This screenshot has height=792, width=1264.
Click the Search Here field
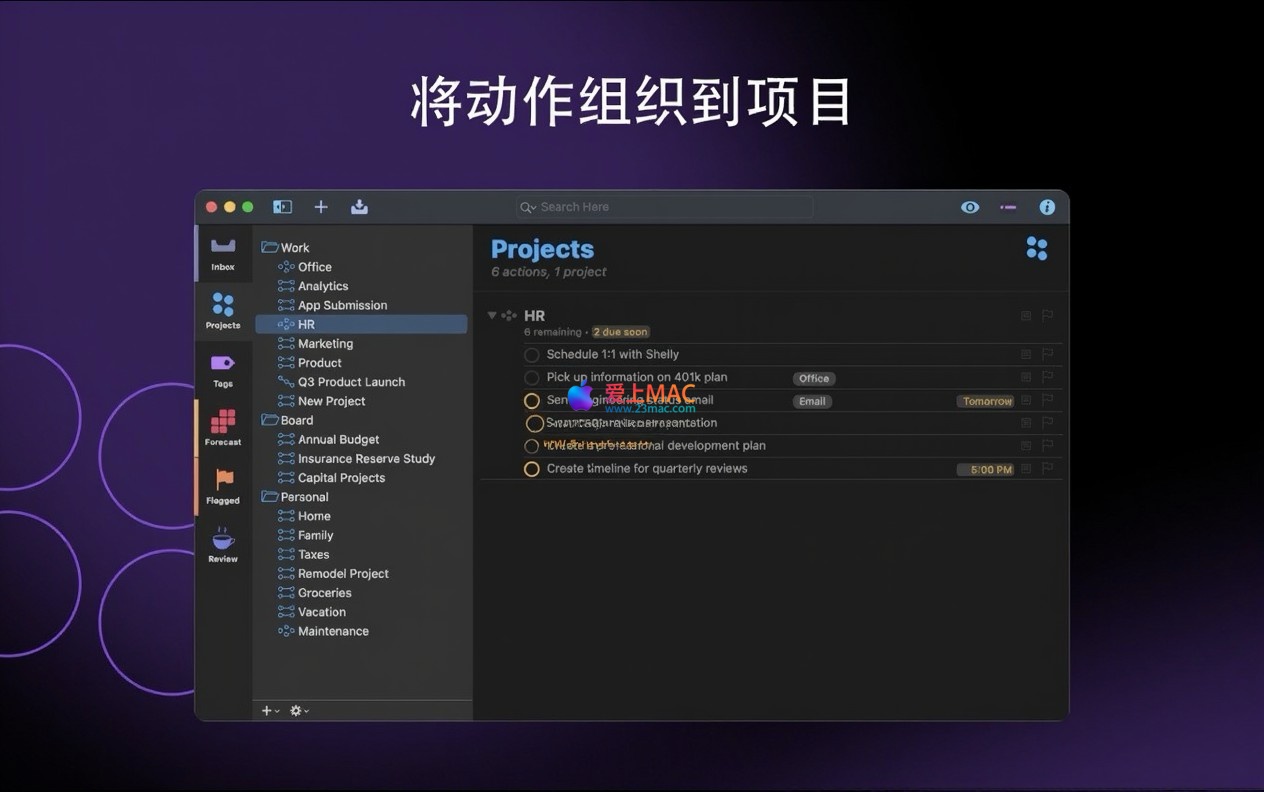pyautogui.click(x=665, y=207)
